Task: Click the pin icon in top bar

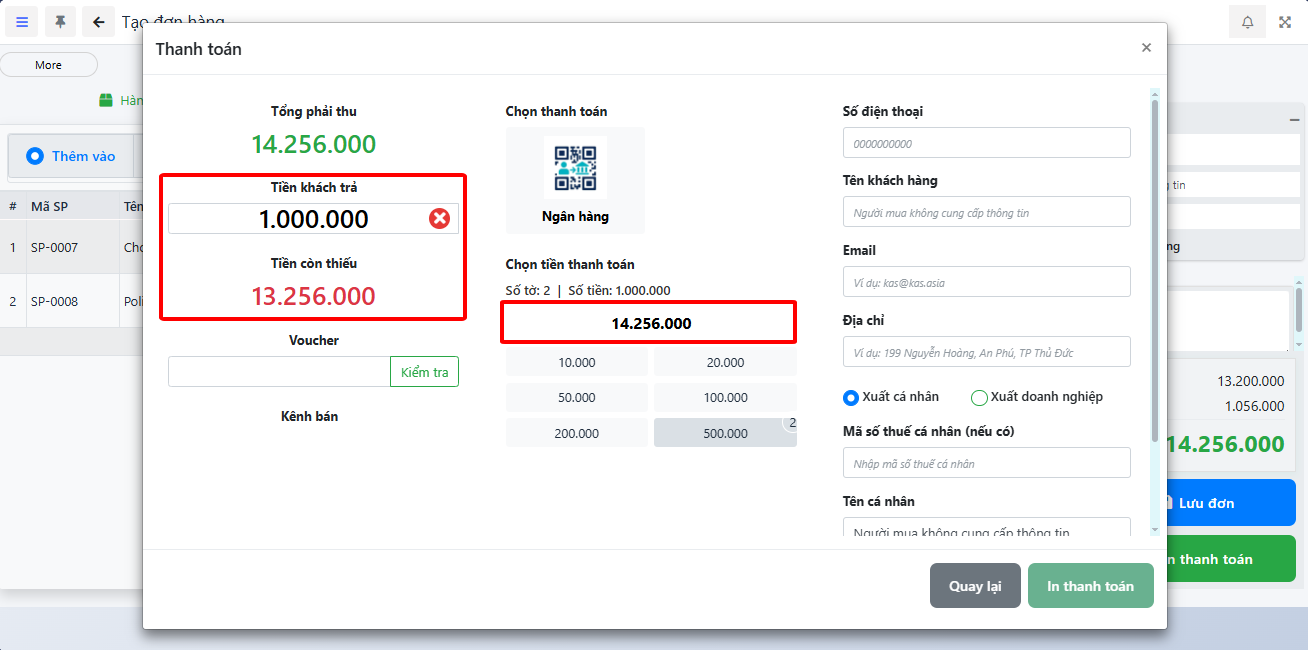Action: (x=60, y=22)
